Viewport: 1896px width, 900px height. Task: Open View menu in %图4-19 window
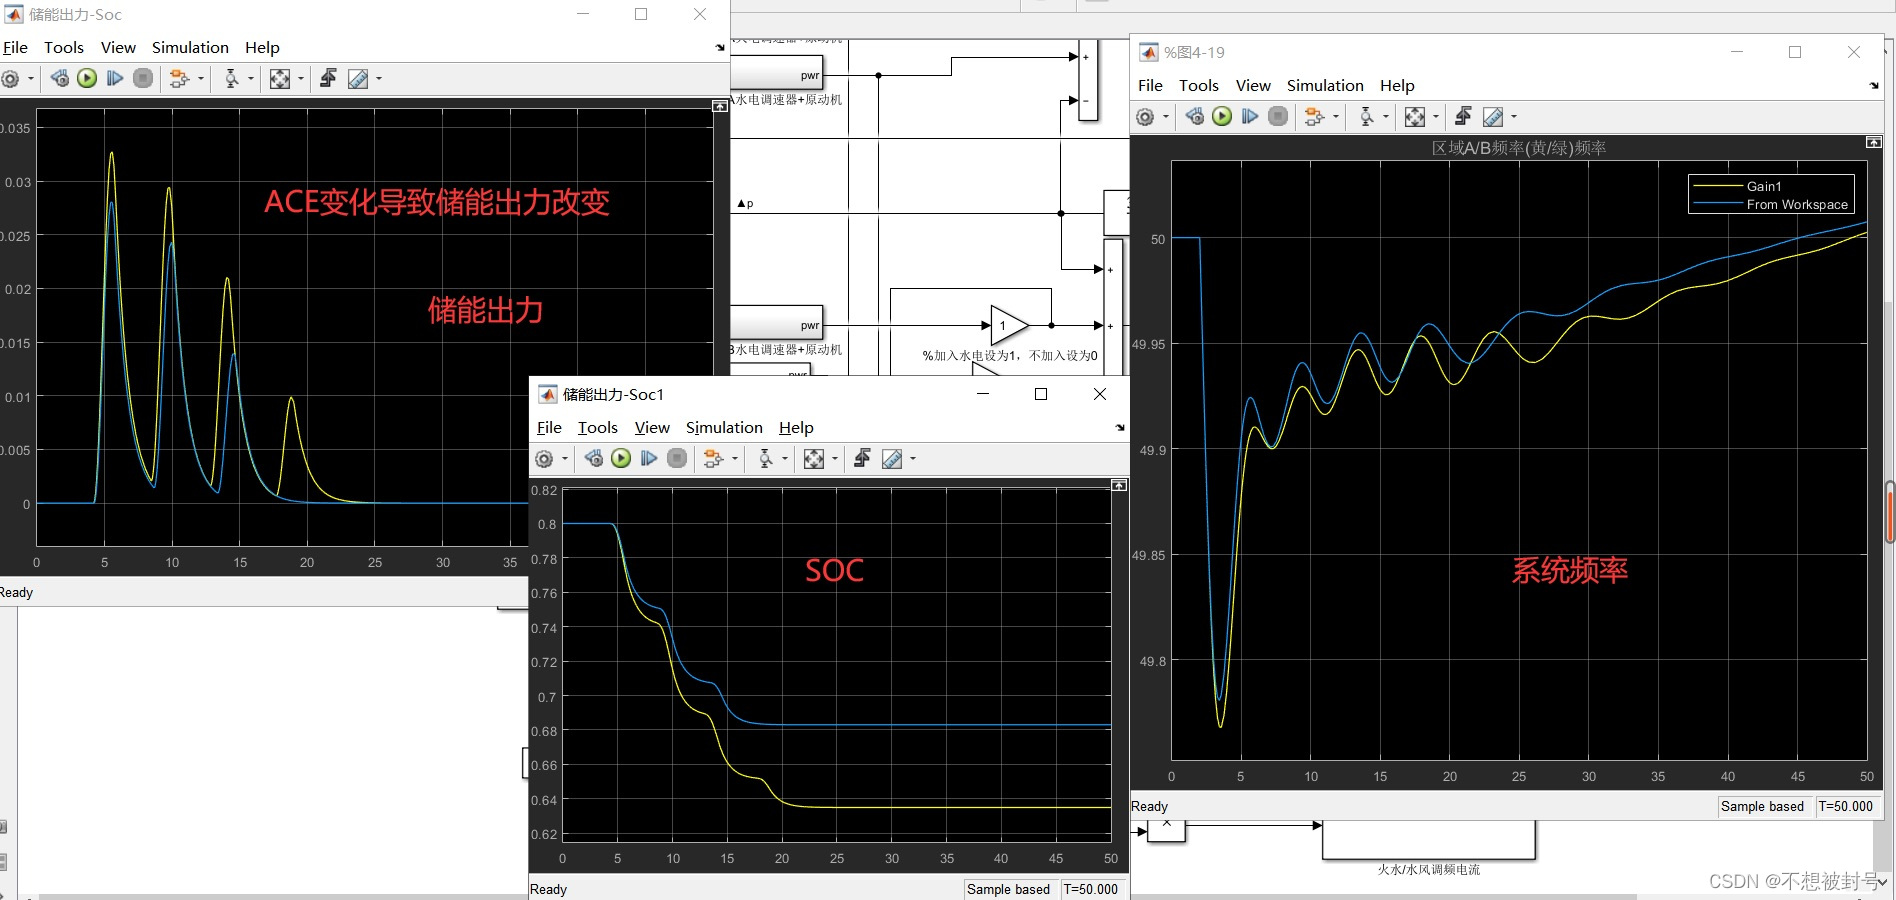point(1253,85)
